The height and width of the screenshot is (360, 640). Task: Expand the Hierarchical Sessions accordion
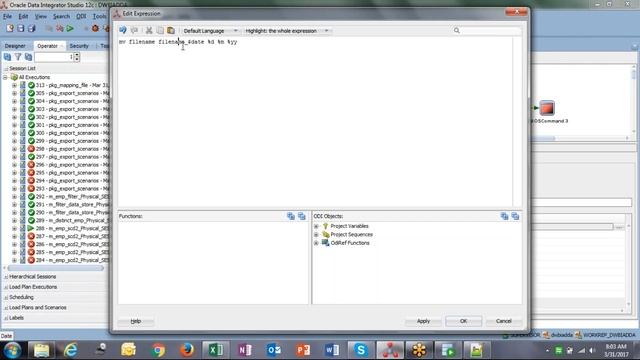pos(32,276)
